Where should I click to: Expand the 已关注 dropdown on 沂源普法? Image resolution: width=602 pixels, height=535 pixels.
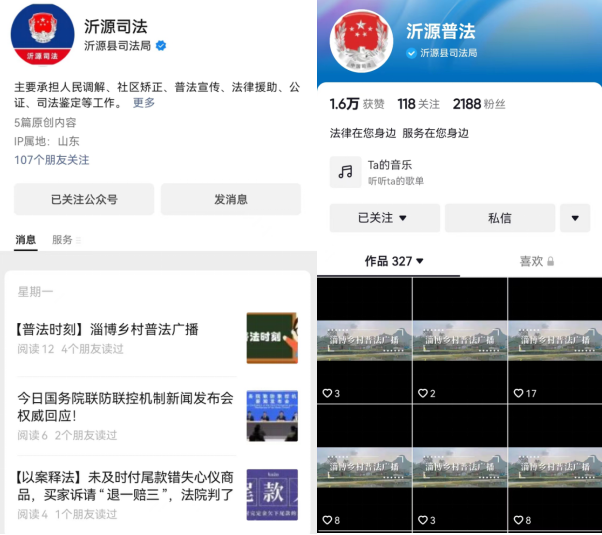pyautogui.click(x=384, y=217)
